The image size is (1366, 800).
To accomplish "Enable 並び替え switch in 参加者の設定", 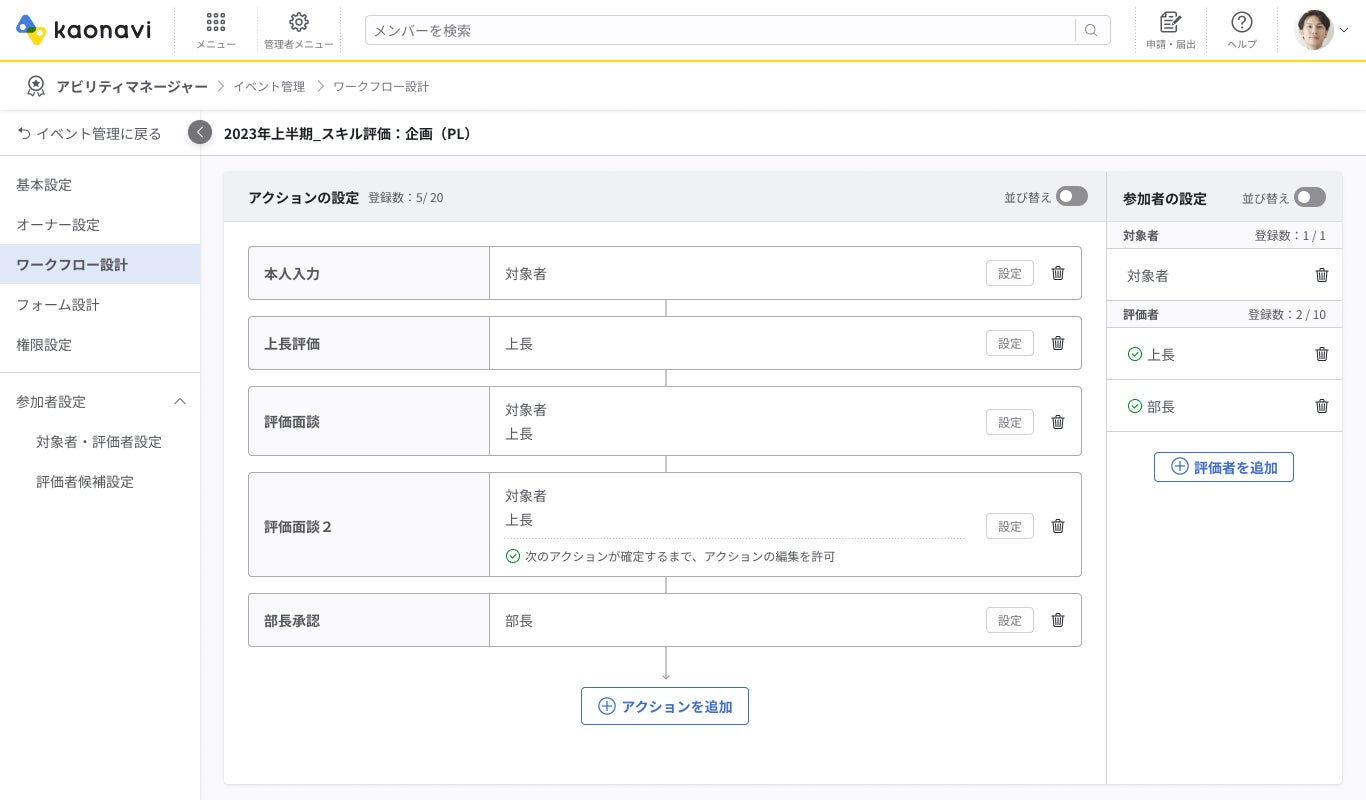I will tap(1309, 198).
